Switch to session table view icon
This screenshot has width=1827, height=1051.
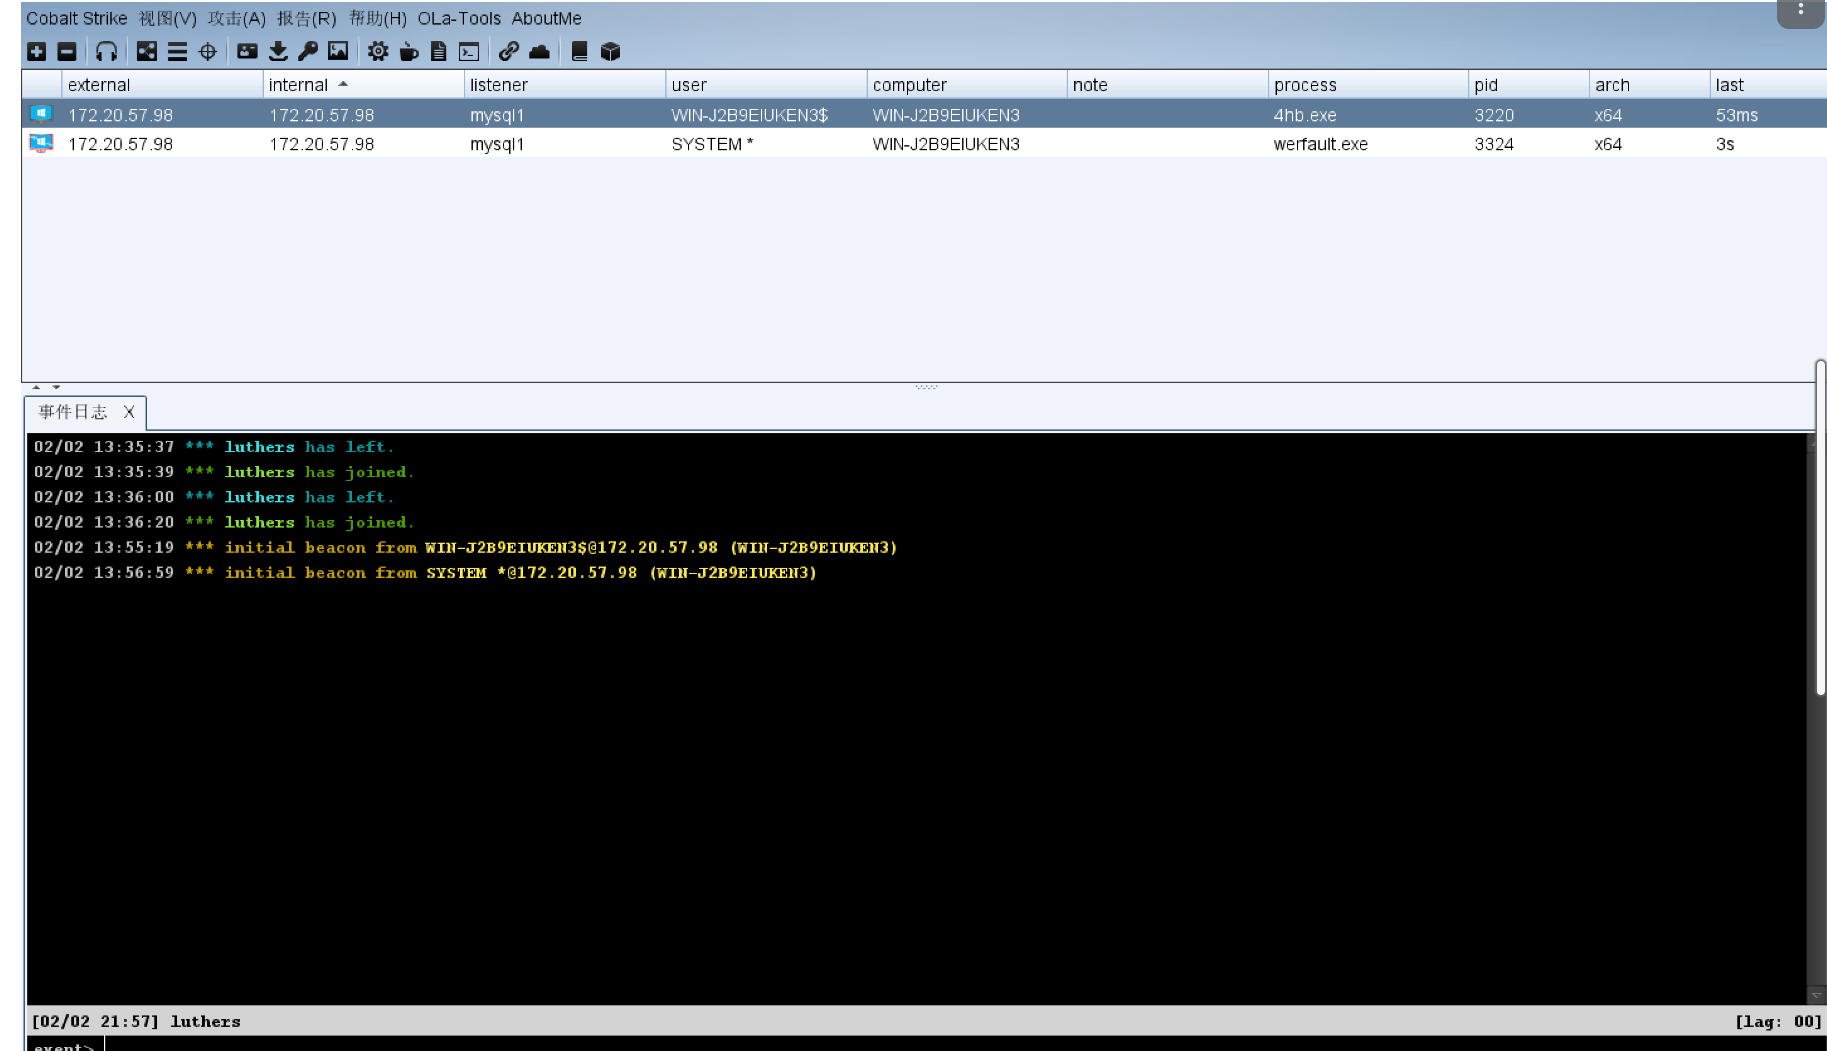point(177,51)
